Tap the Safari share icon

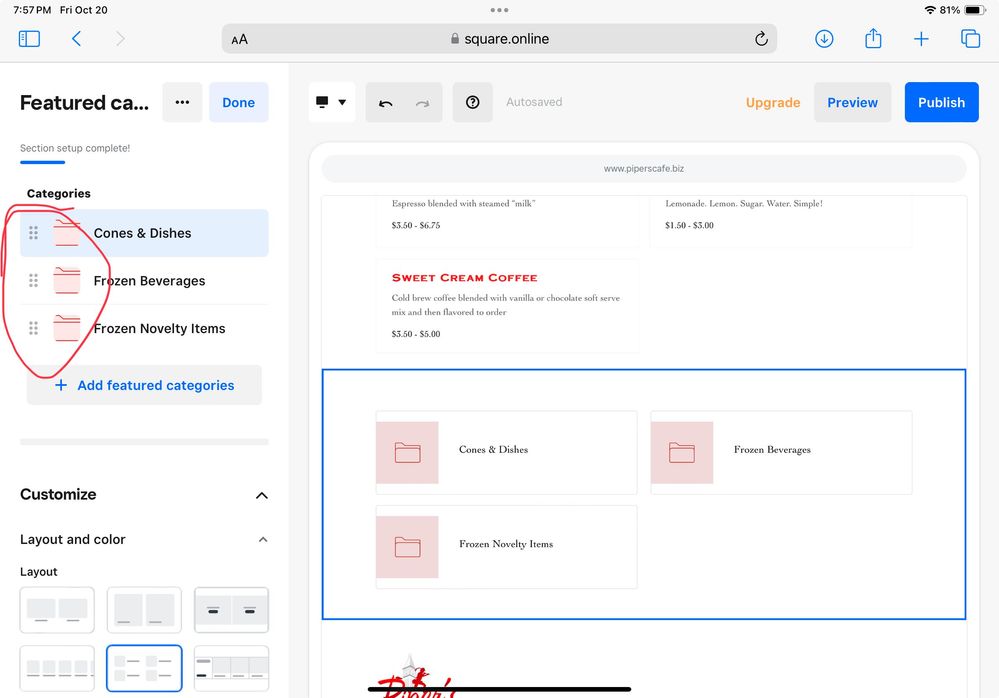(873, 39)
